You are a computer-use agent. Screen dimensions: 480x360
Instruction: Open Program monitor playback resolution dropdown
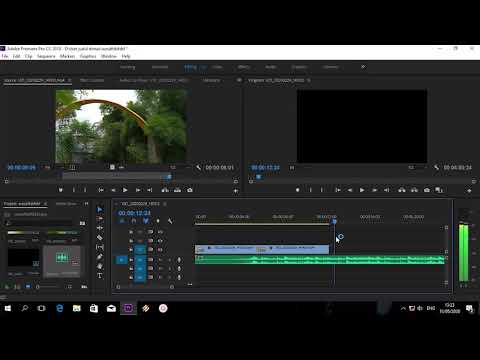(412, 167)
